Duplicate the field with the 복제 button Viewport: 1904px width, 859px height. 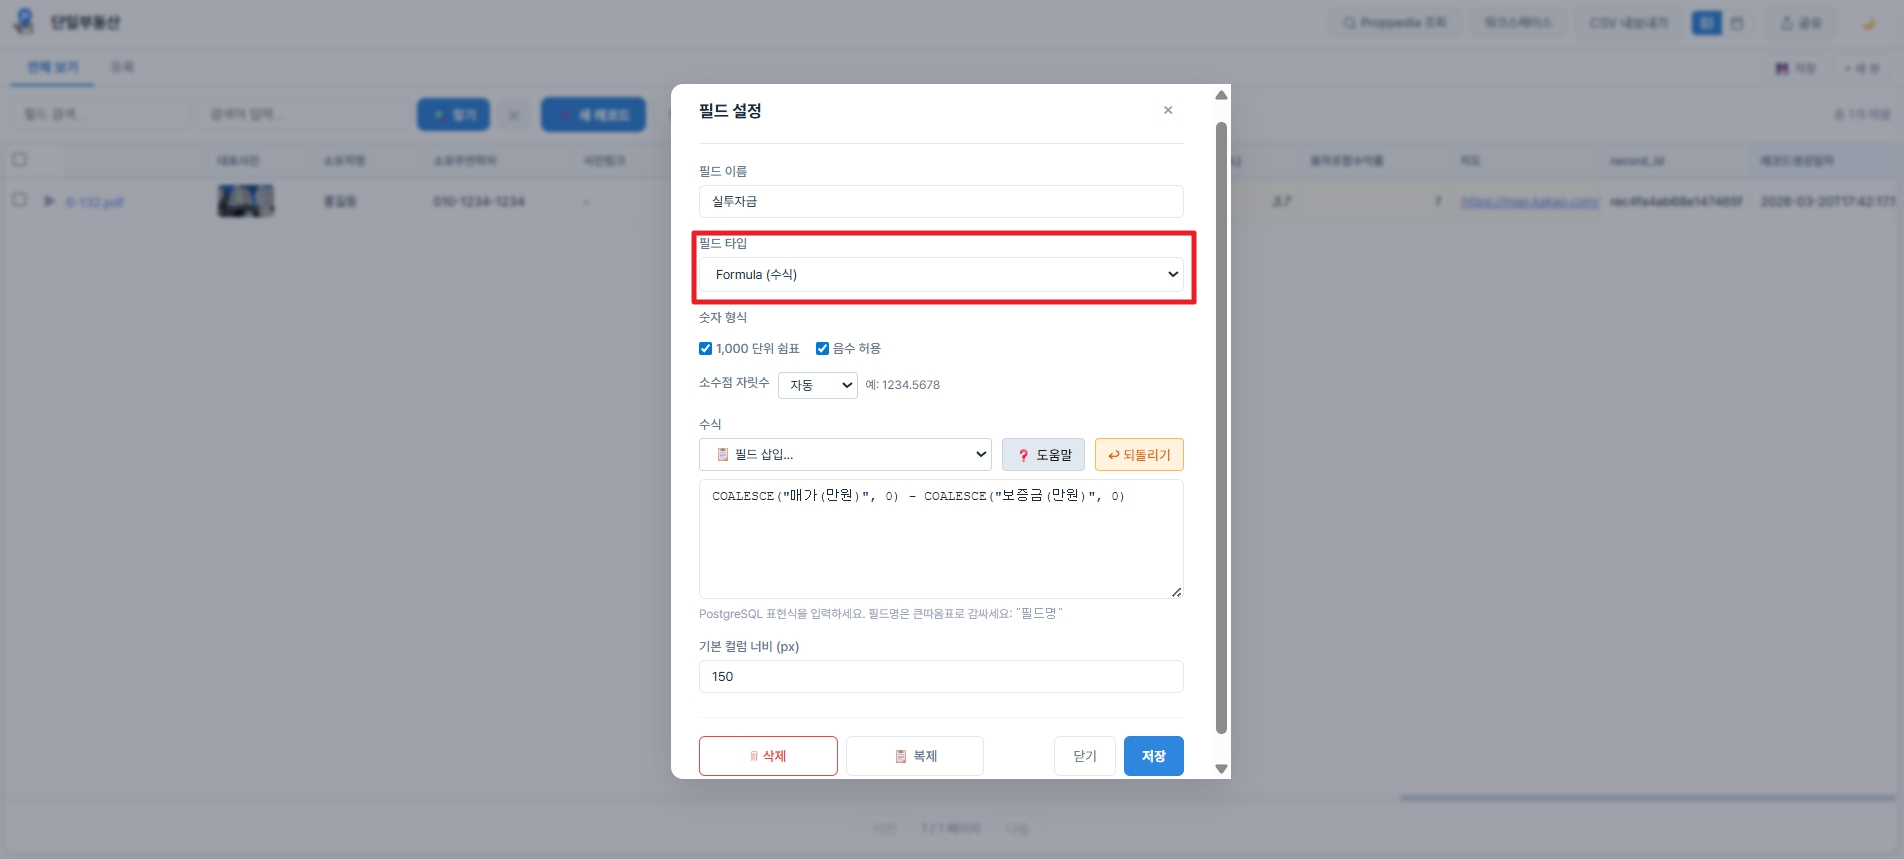point(915,756)
